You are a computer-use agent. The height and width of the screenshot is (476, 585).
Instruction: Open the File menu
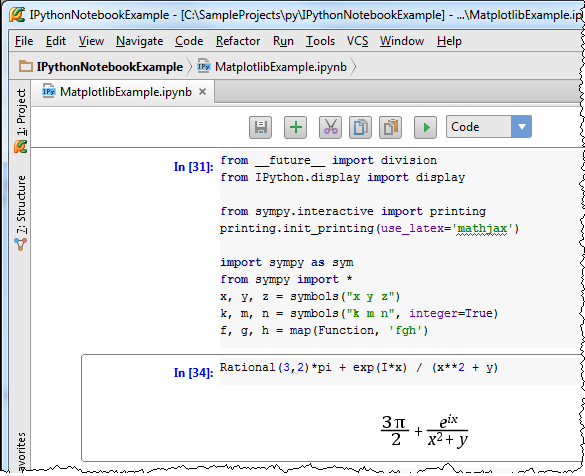[x=24, y=41]
